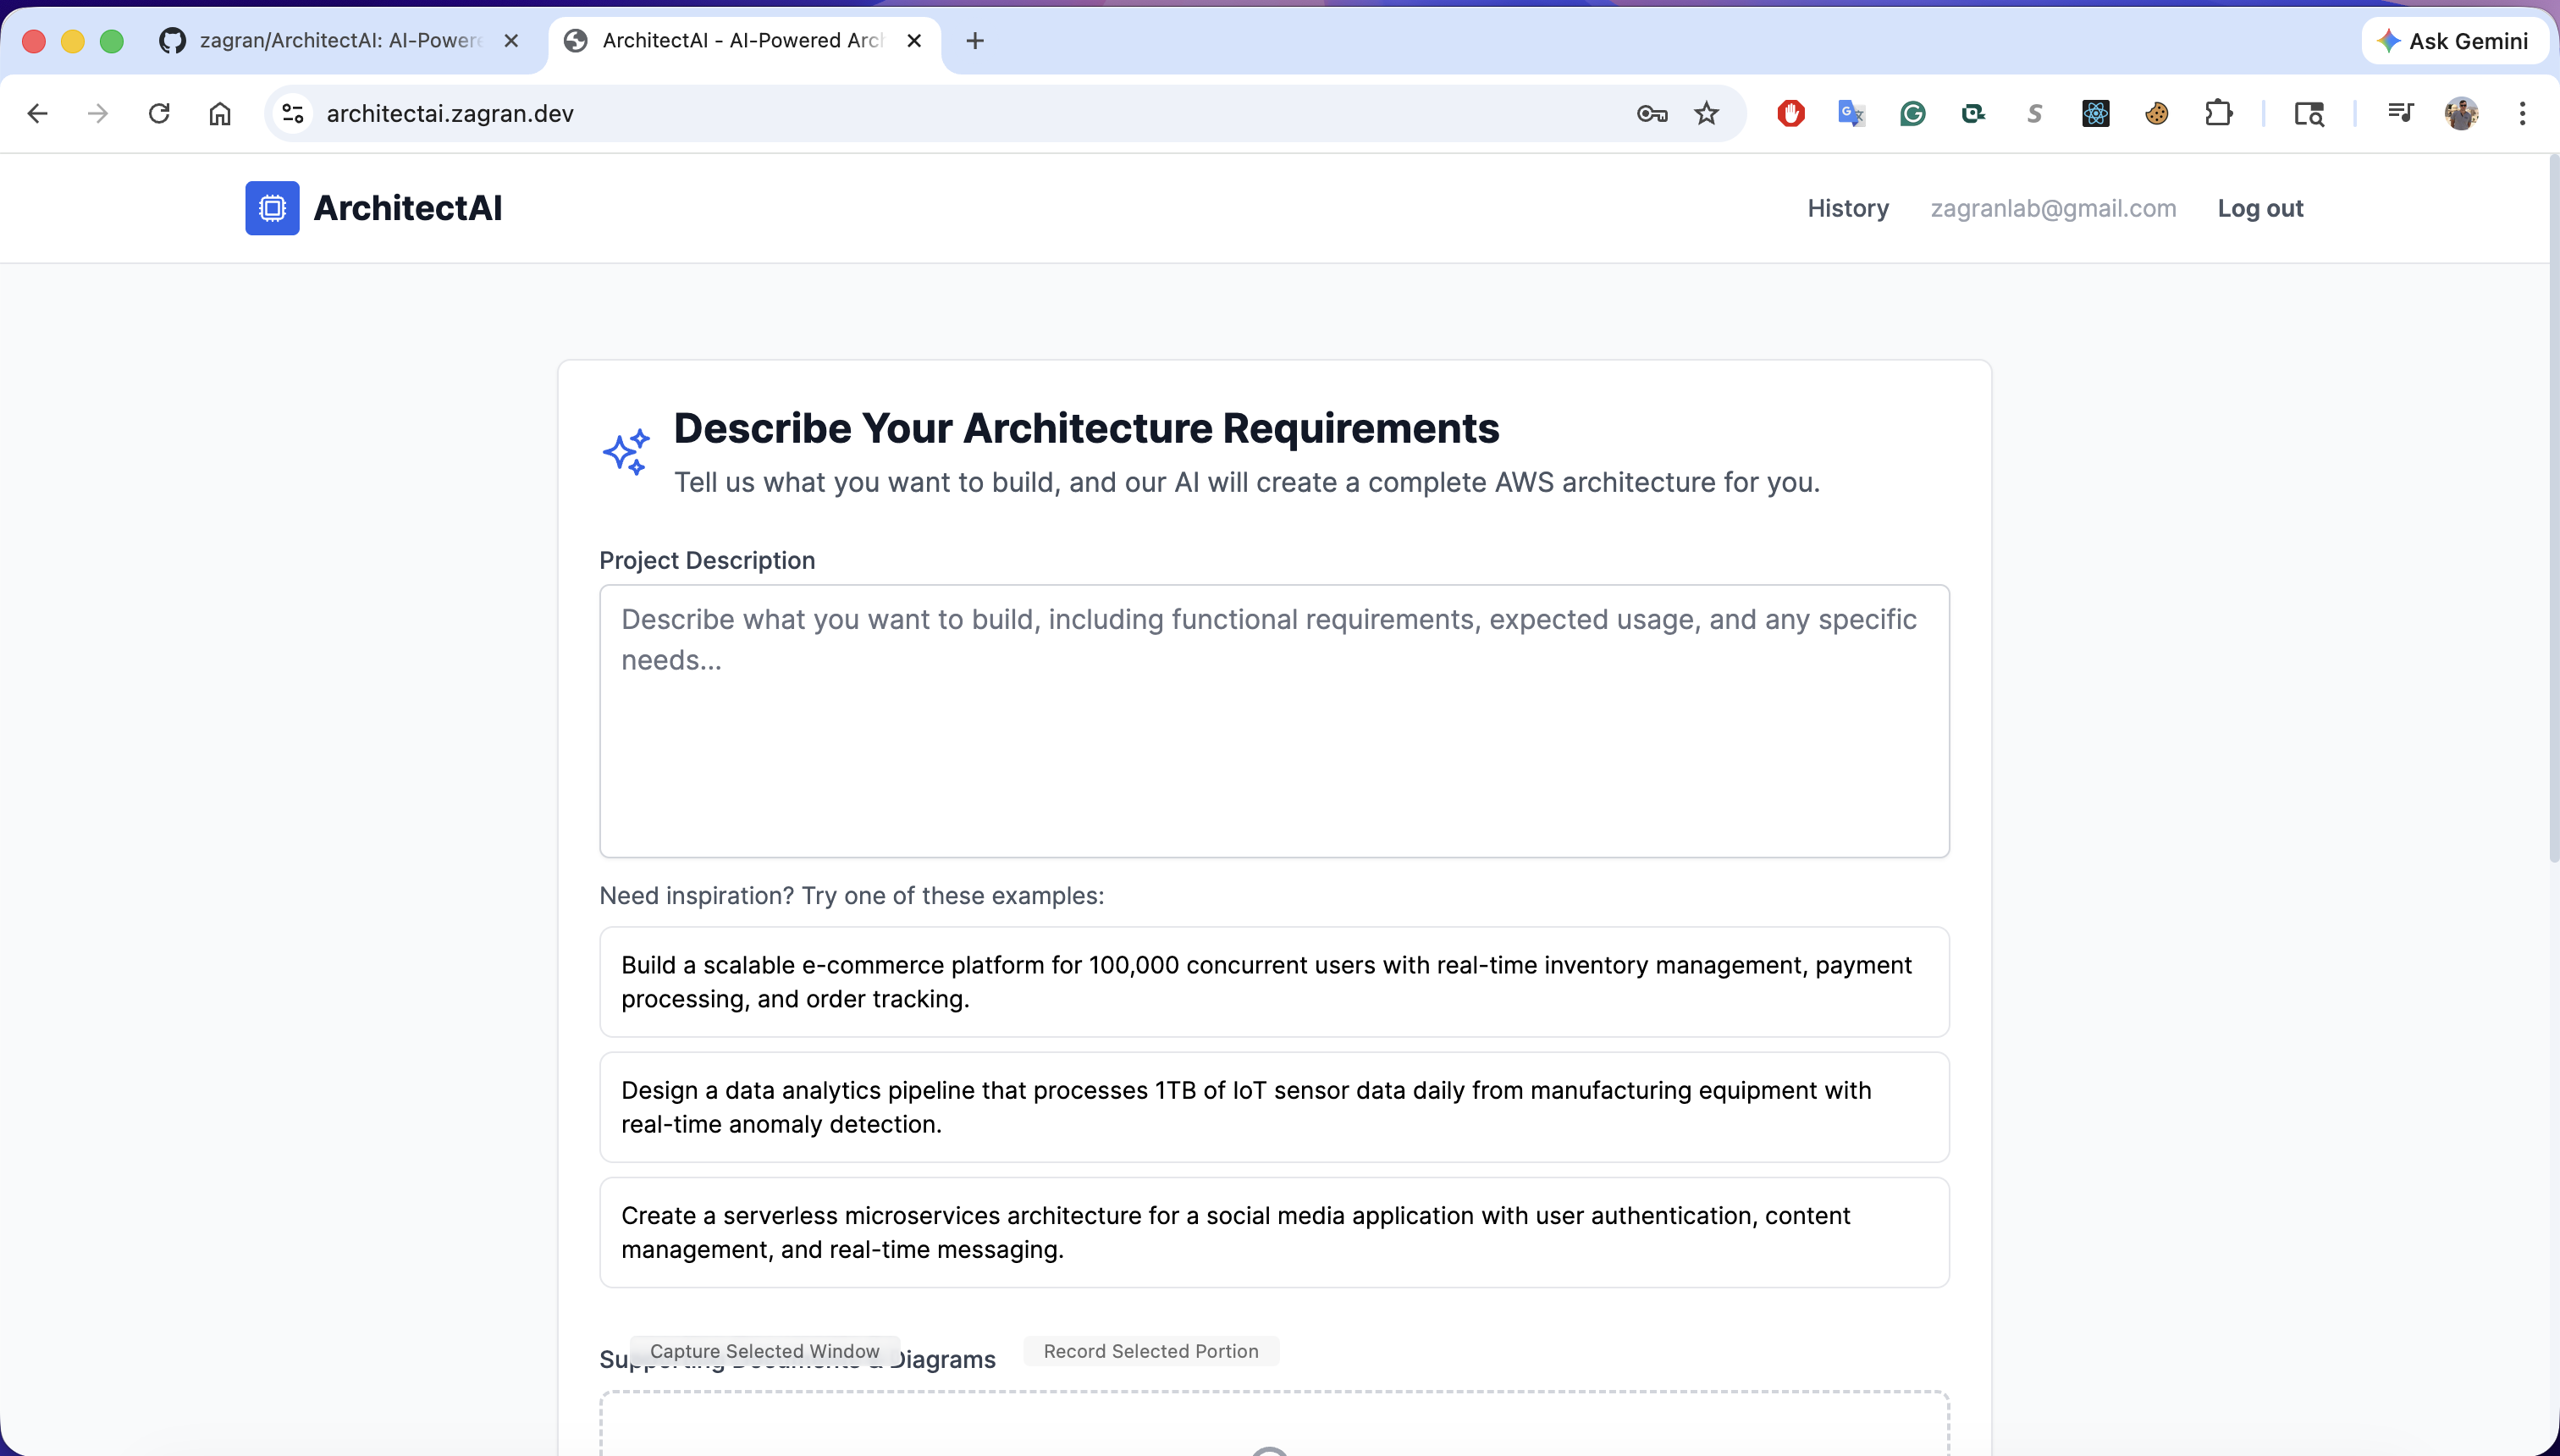The image size is (2560, 1456).
Task: Click into the Project Description text area
Action: (1274, 720)
